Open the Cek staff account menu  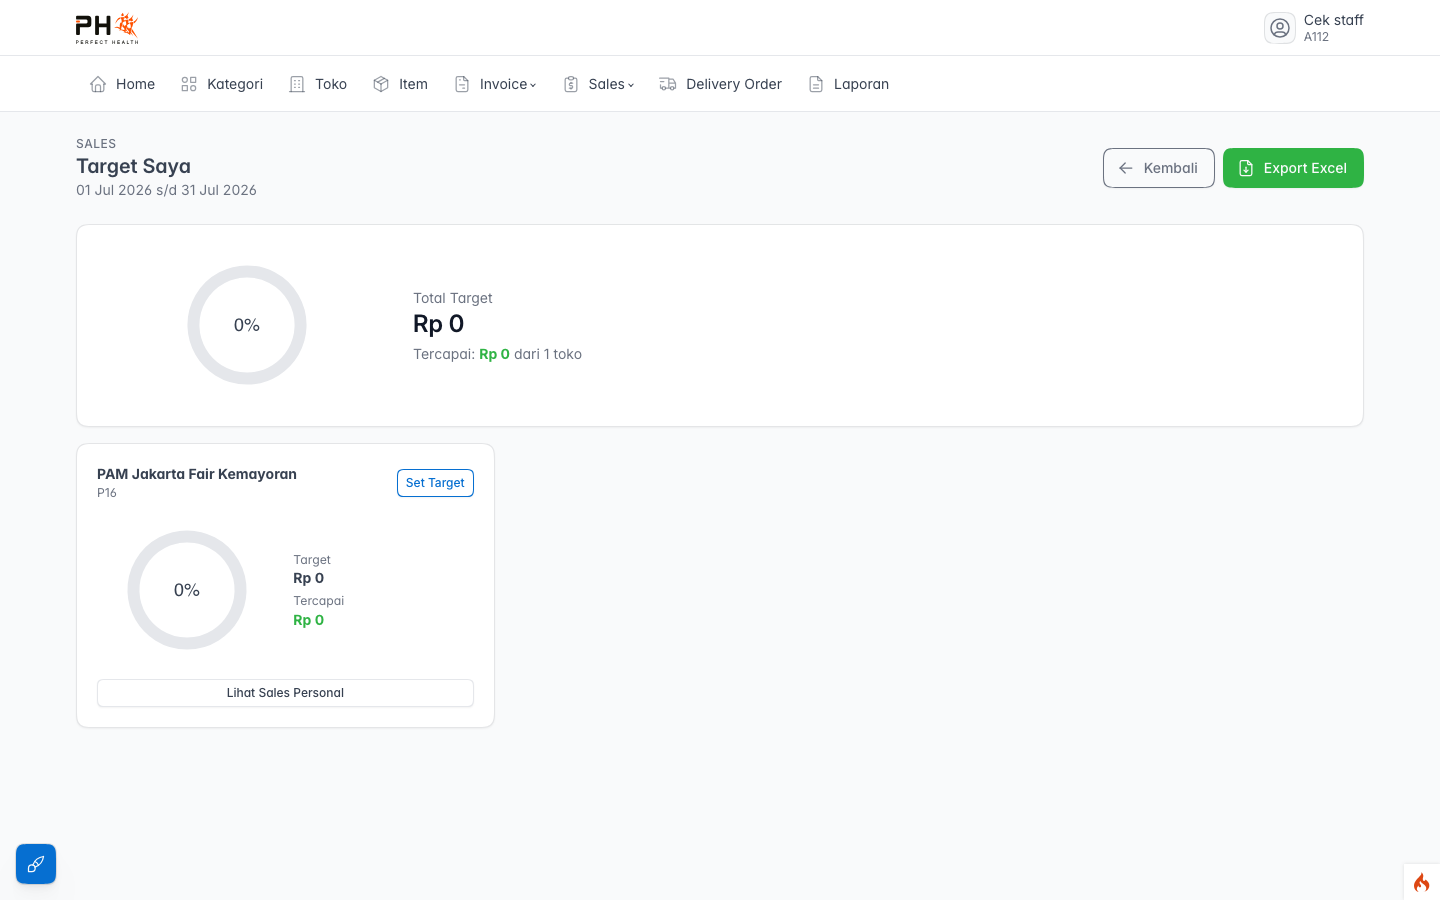coord(1314,28)
